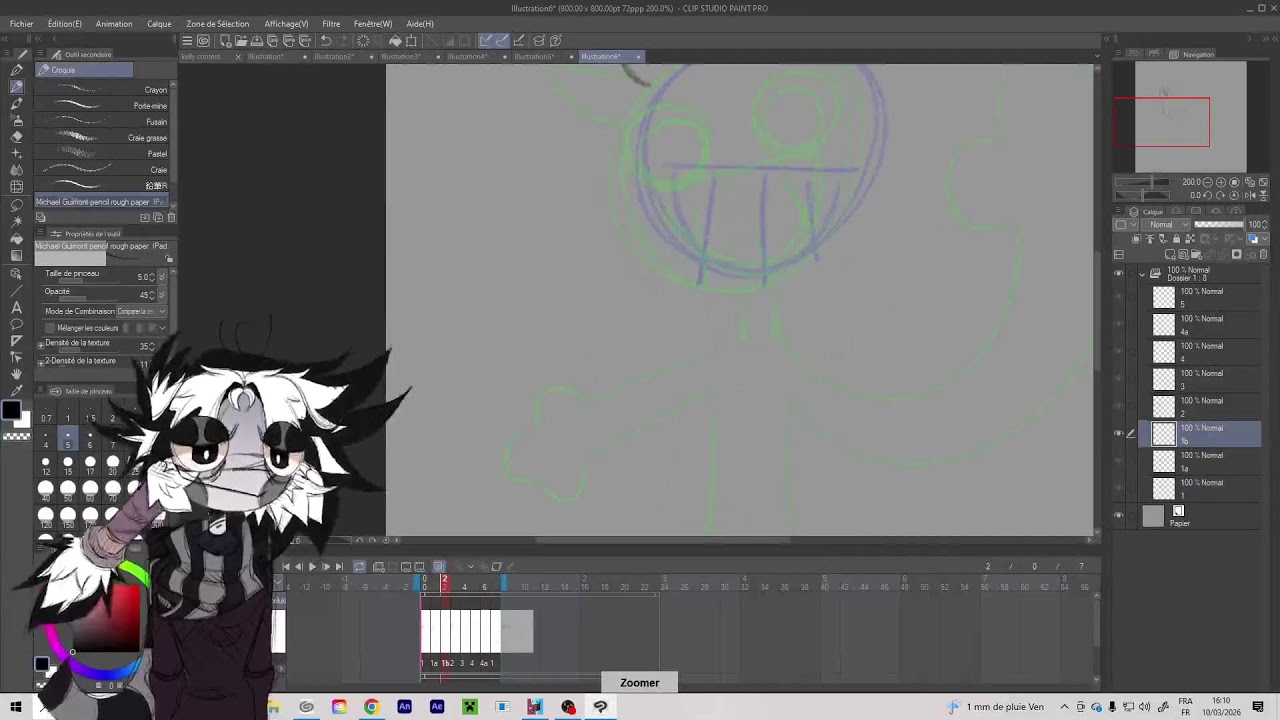This screenshot has width=1280, height=720.
Task: Select the Fusain sub tool
Action: (104, 122)
